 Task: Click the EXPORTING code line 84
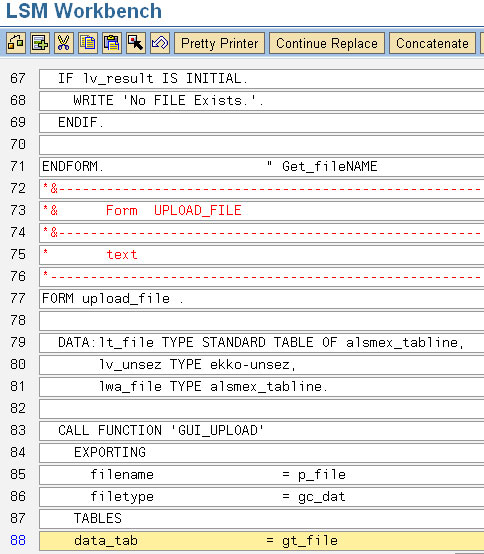tap(261, 453)
